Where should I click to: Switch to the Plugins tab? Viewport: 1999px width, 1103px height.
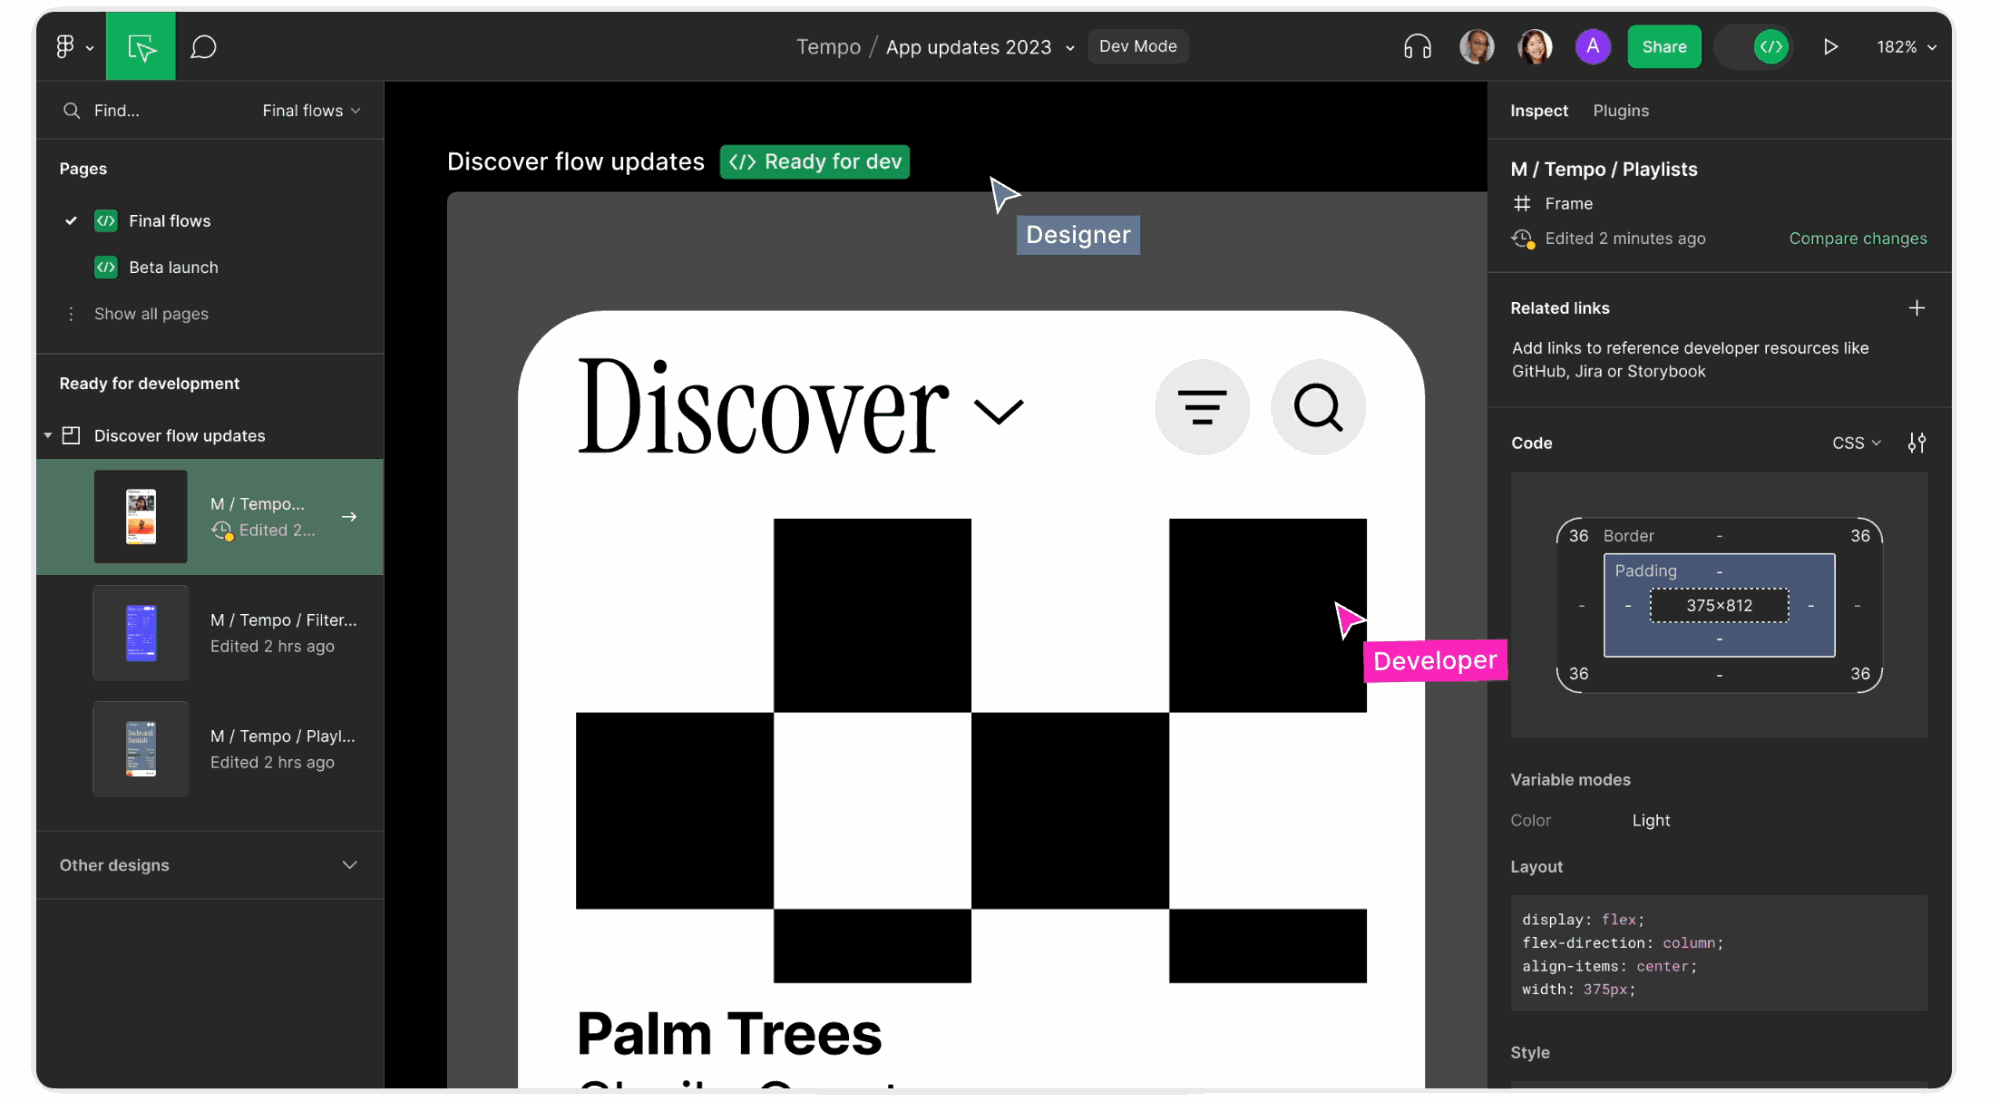1620,110
